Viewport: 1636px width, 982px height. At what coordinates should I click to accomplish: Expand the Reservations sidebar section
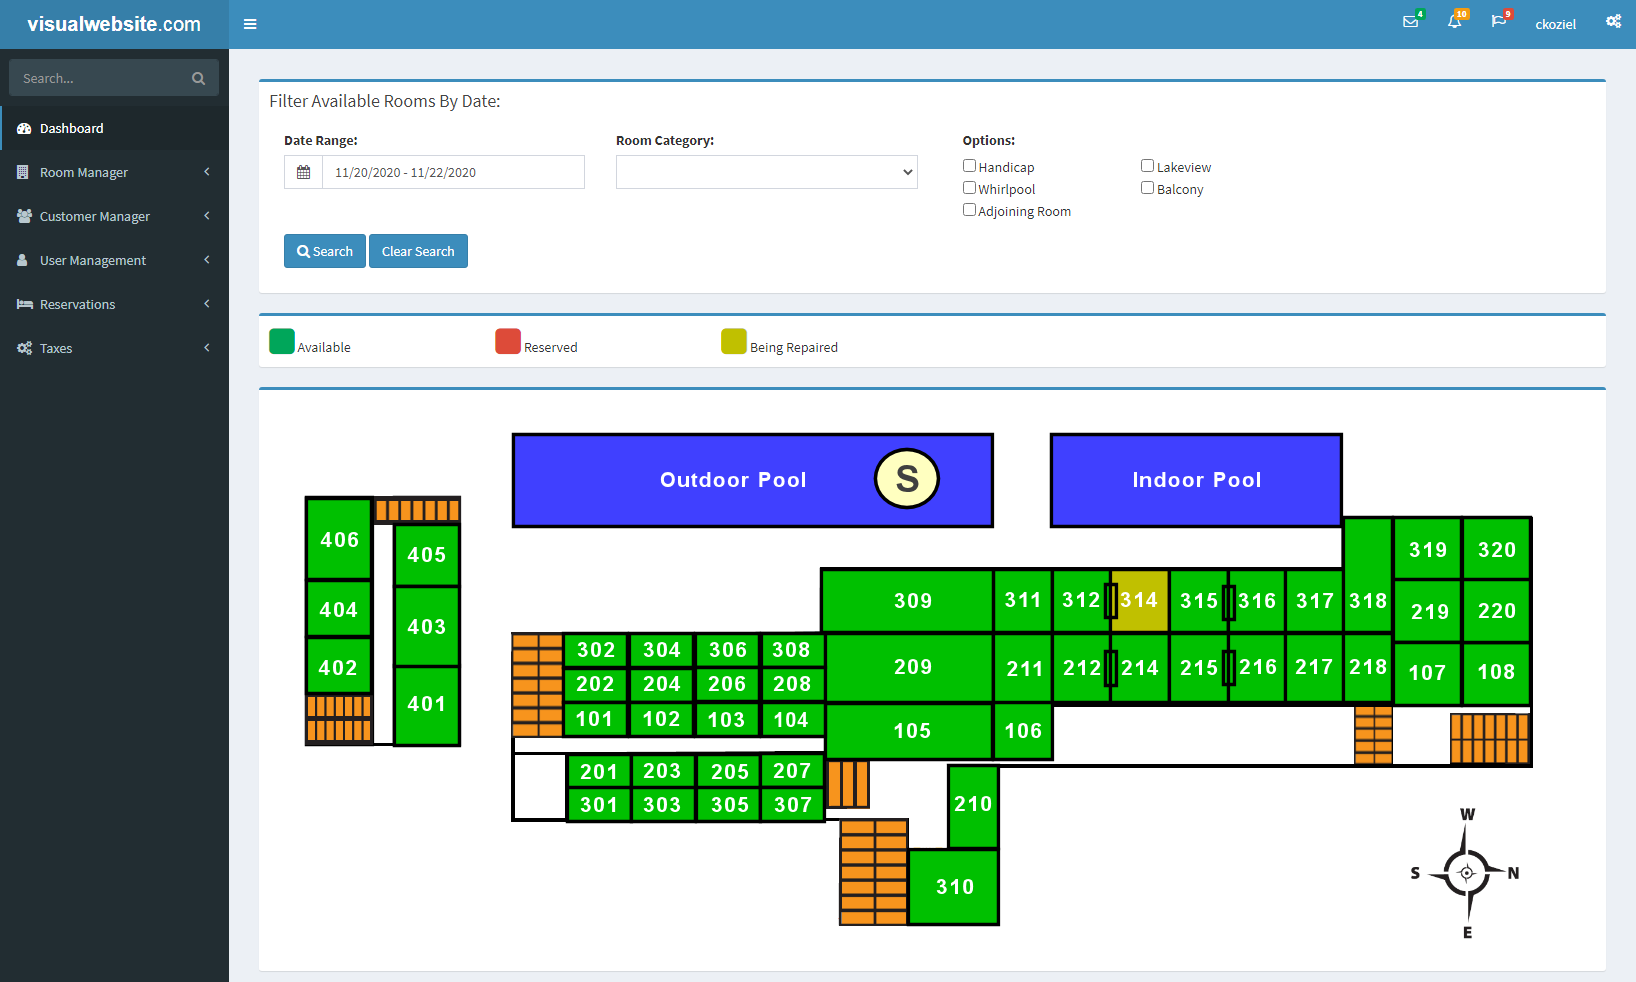tap(78, 304)
